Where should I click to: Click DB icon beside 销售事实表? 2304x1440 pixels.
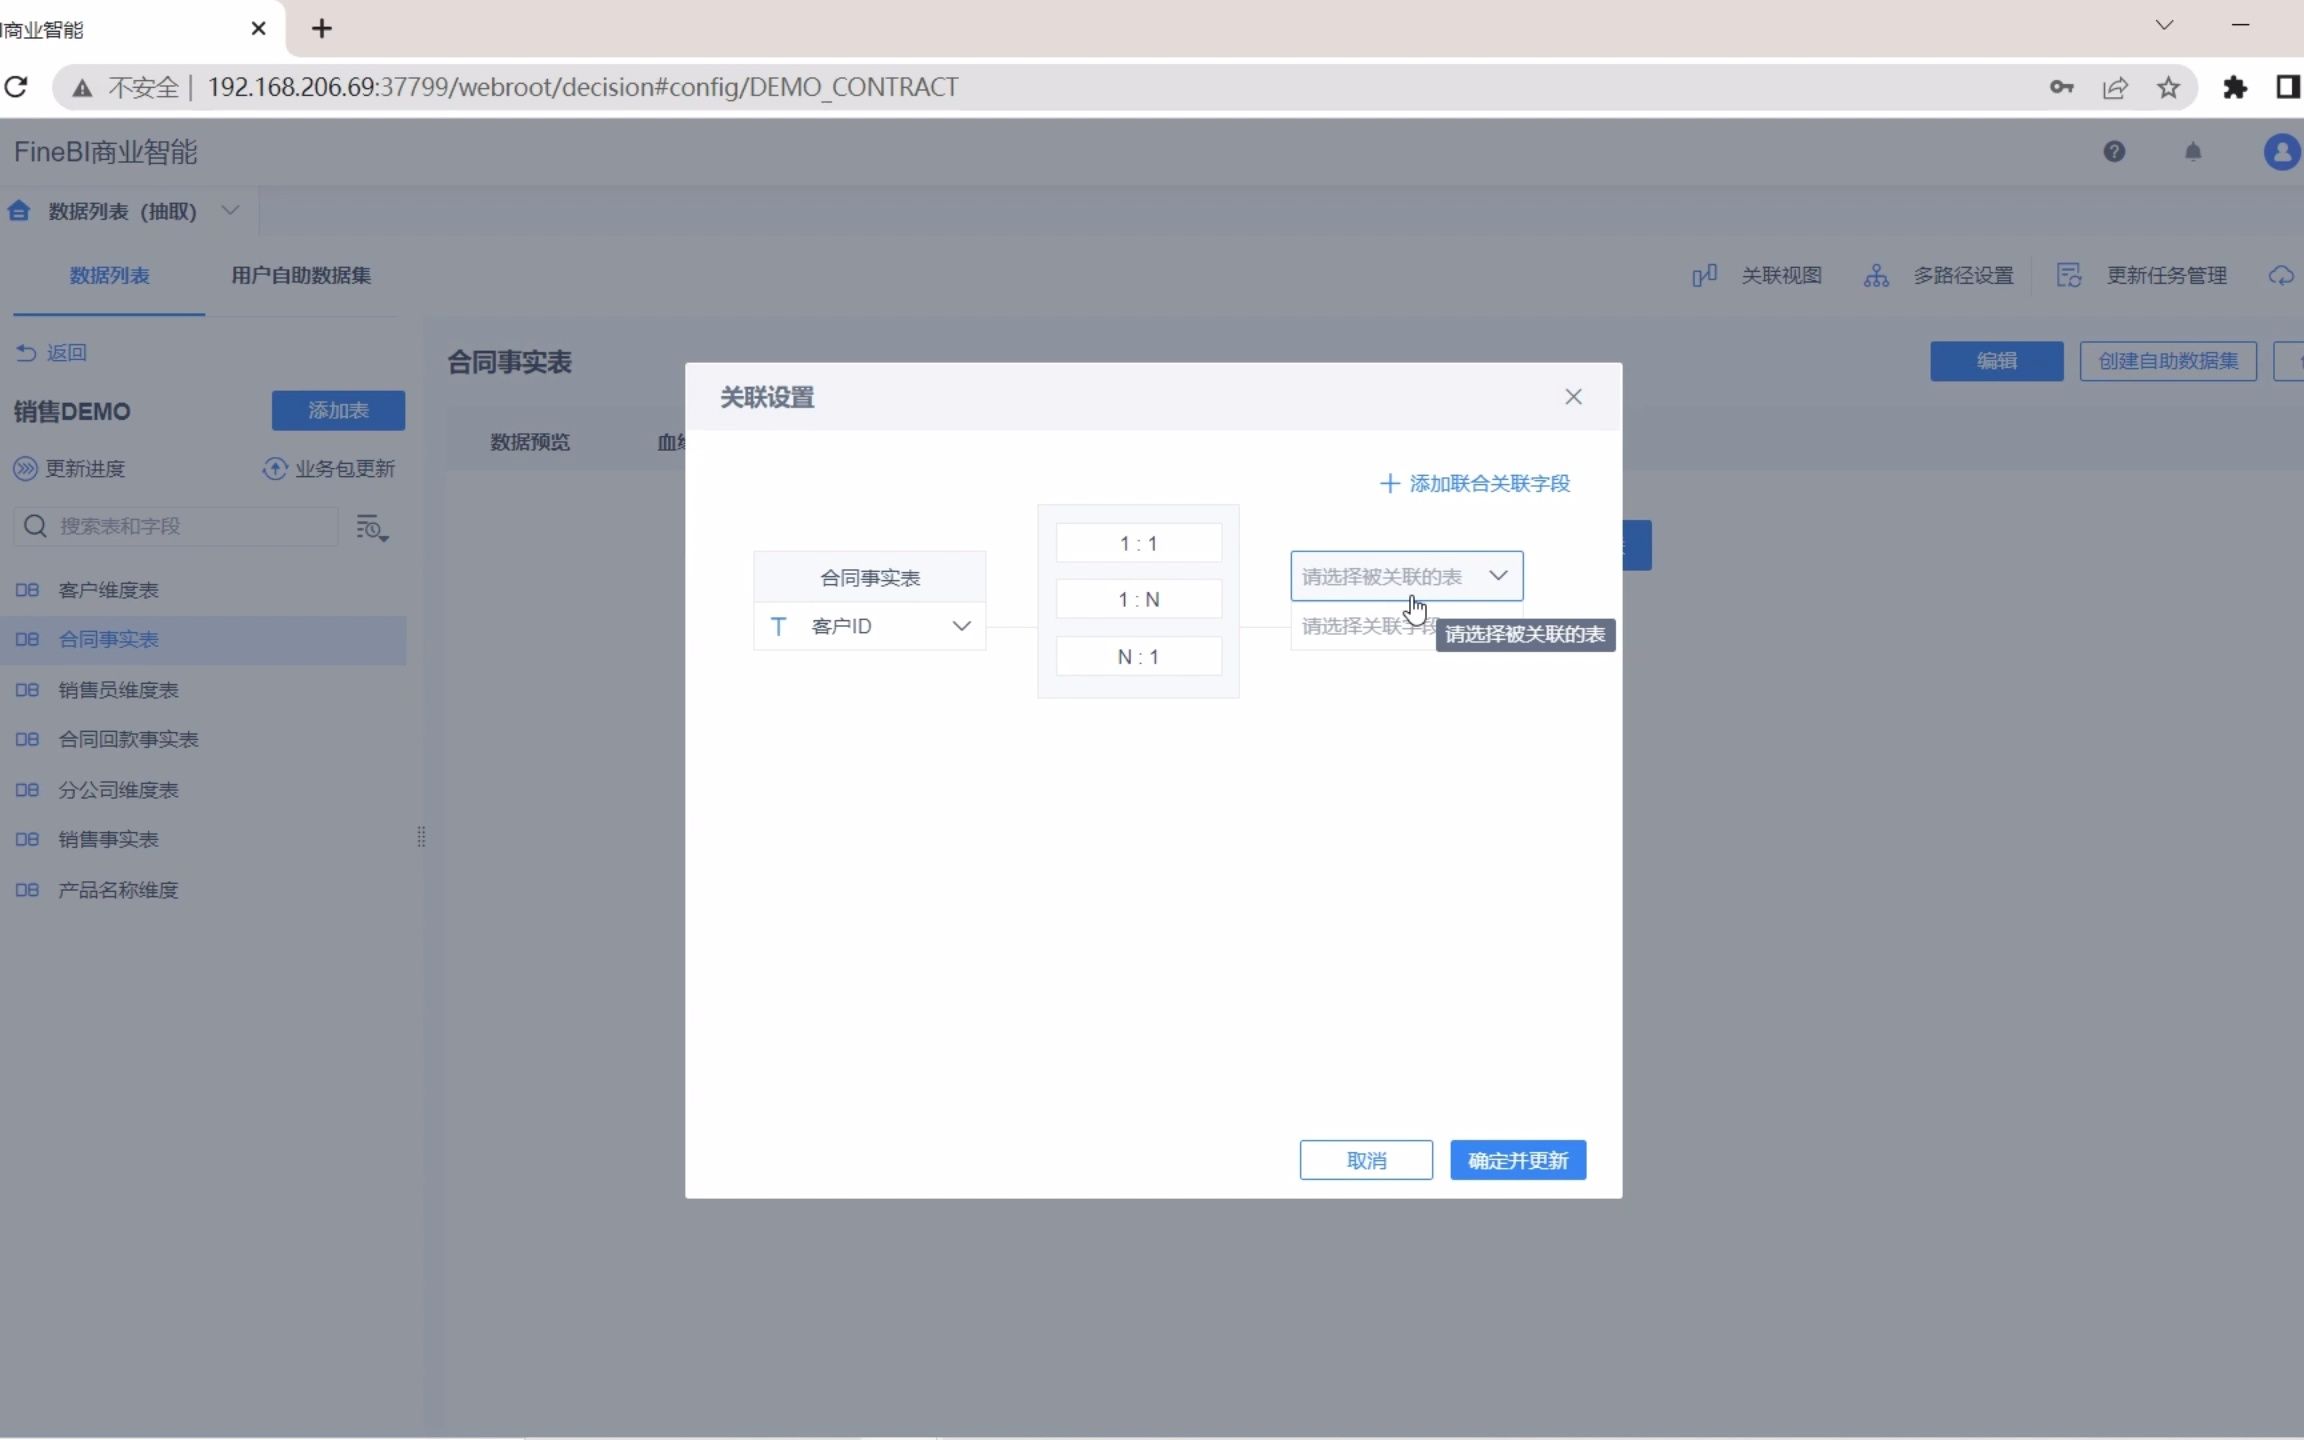click(x=27, y=840)
